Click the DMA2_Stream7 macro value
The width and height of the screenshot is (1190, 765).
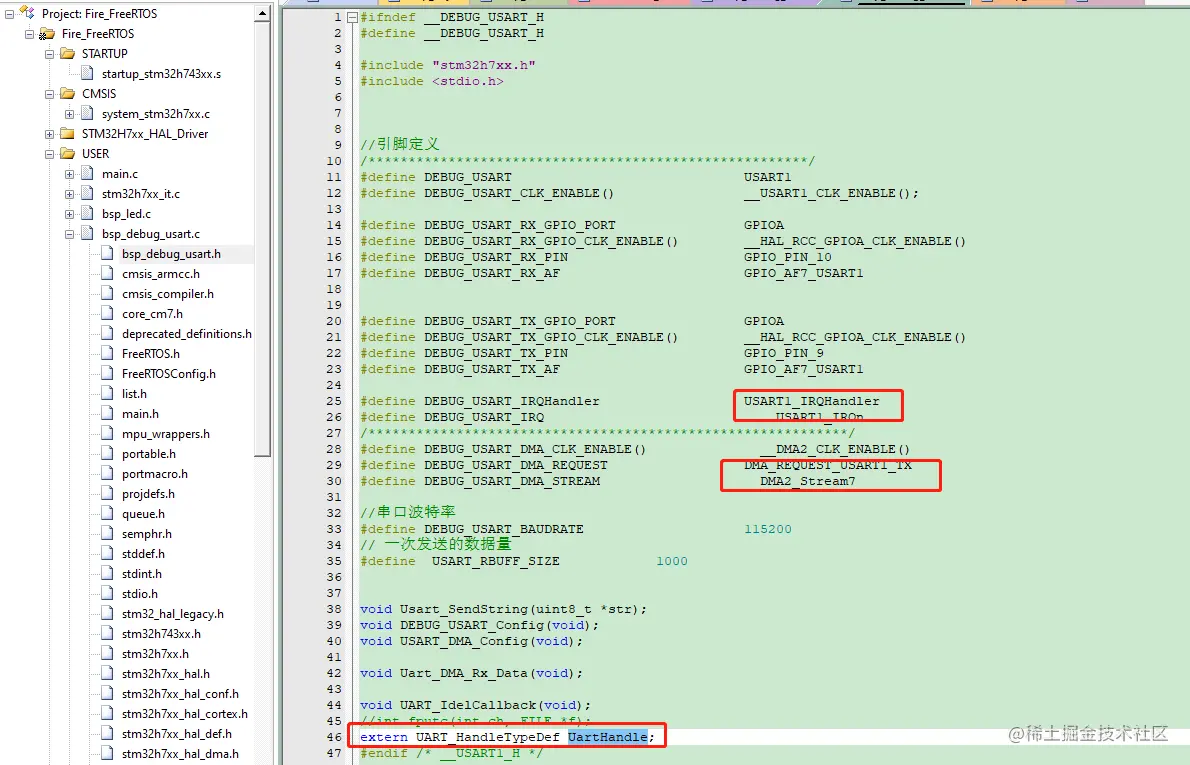pyautogui.click(x=808, y=481)
